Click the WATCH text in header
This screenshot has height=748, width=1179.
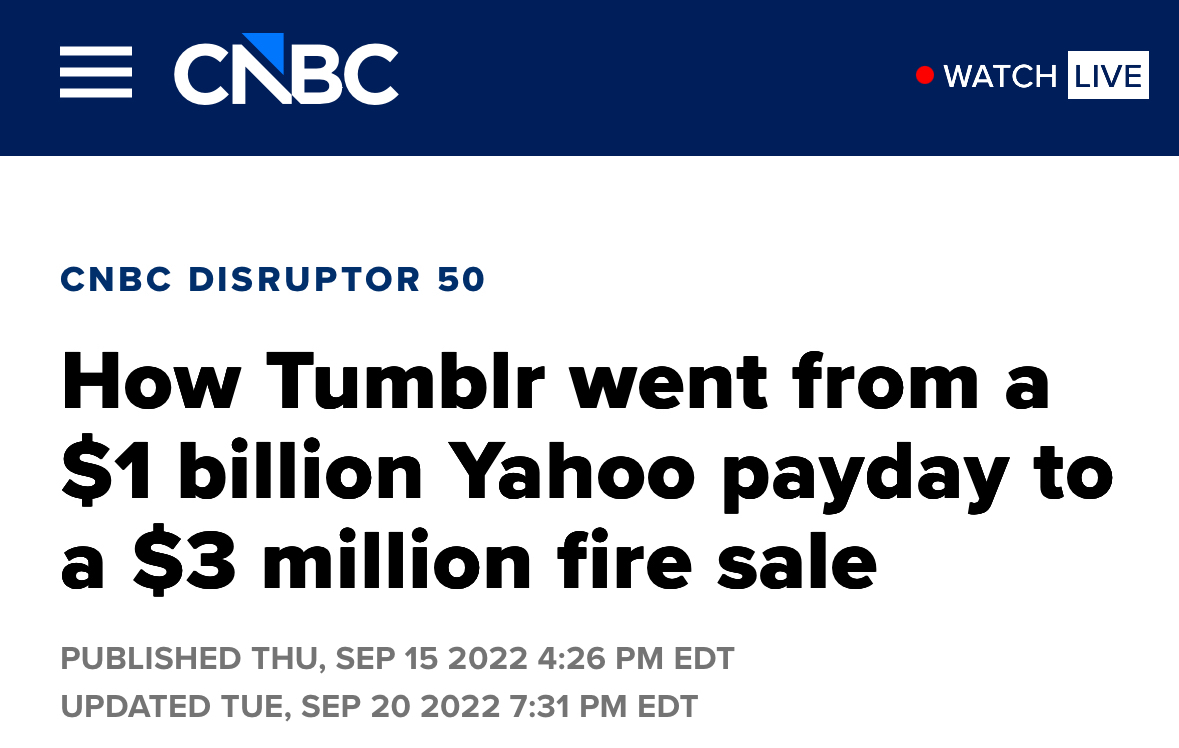[x=1000, y=76]
